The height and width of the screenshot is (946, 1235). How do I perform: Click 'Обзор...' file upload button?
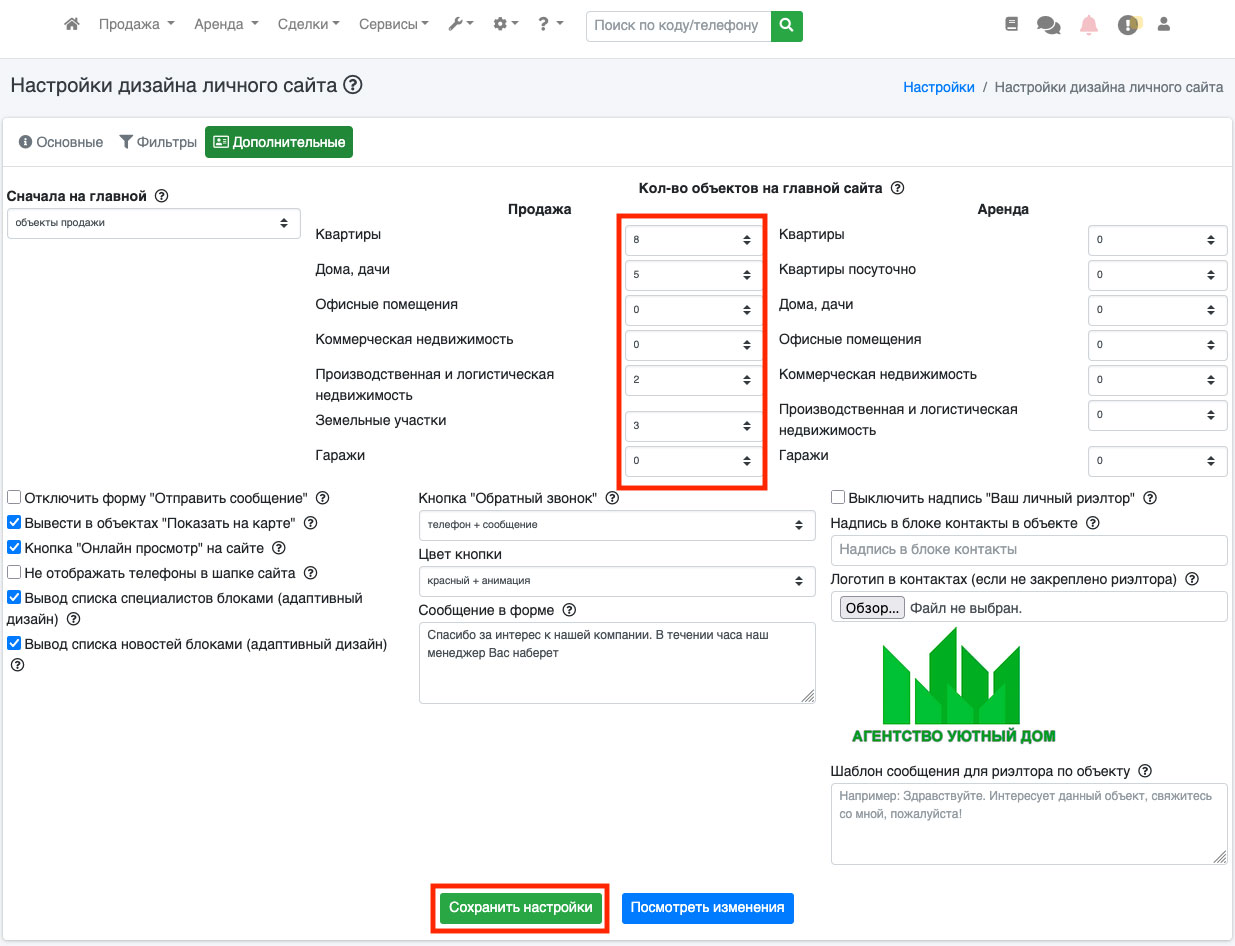(872, 607)
